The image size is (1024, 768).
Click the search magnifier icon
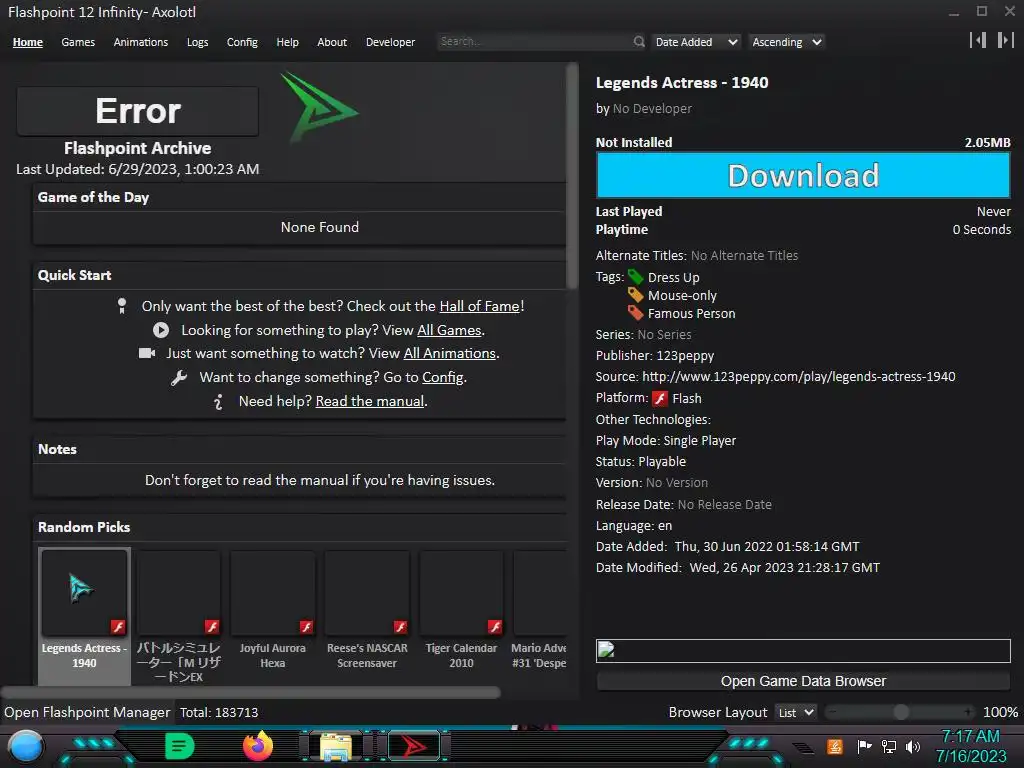tap(639, 42)
